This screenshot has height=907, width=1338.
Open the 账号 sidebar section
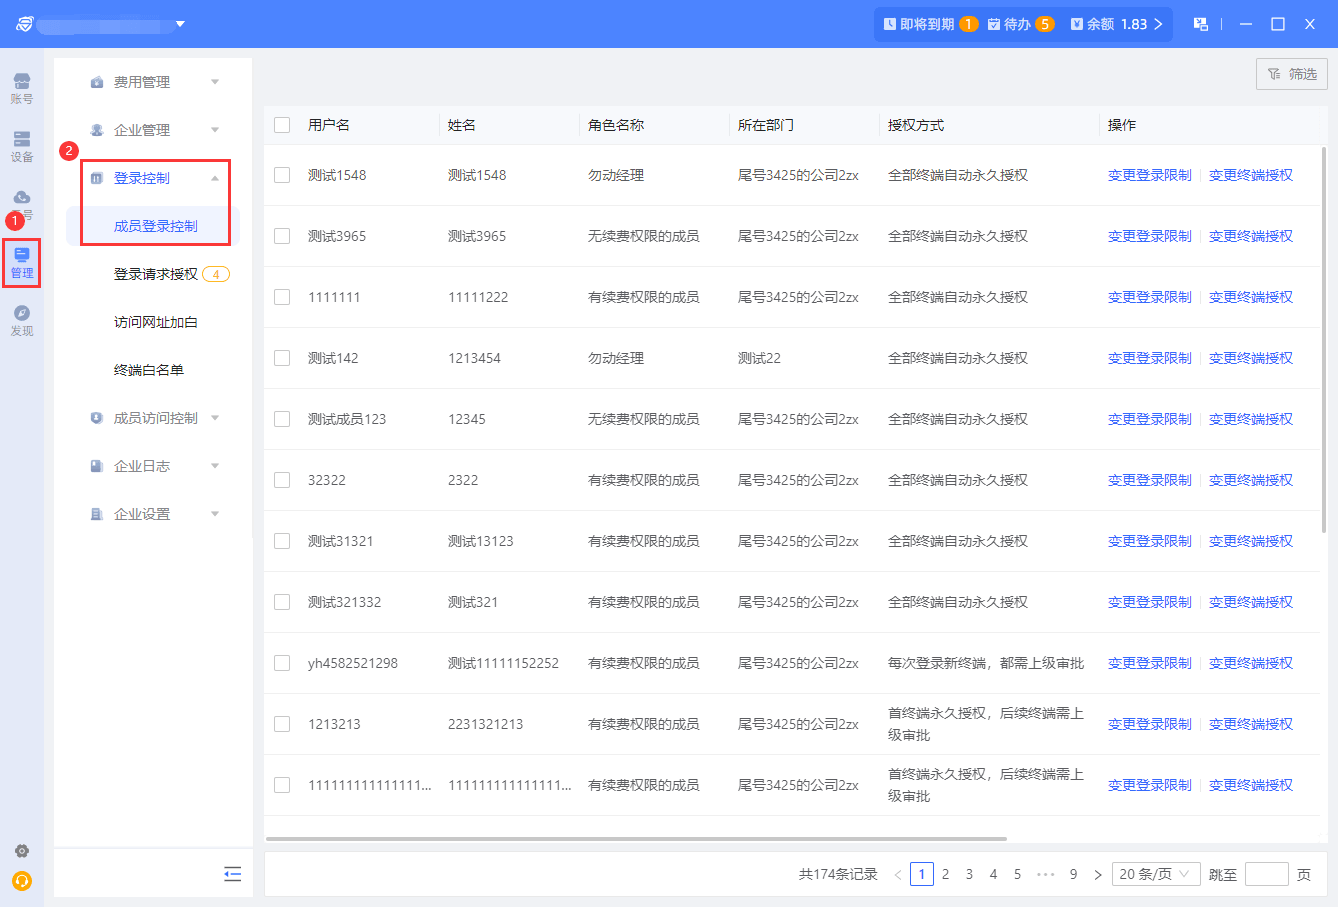[x=21, y=88]
